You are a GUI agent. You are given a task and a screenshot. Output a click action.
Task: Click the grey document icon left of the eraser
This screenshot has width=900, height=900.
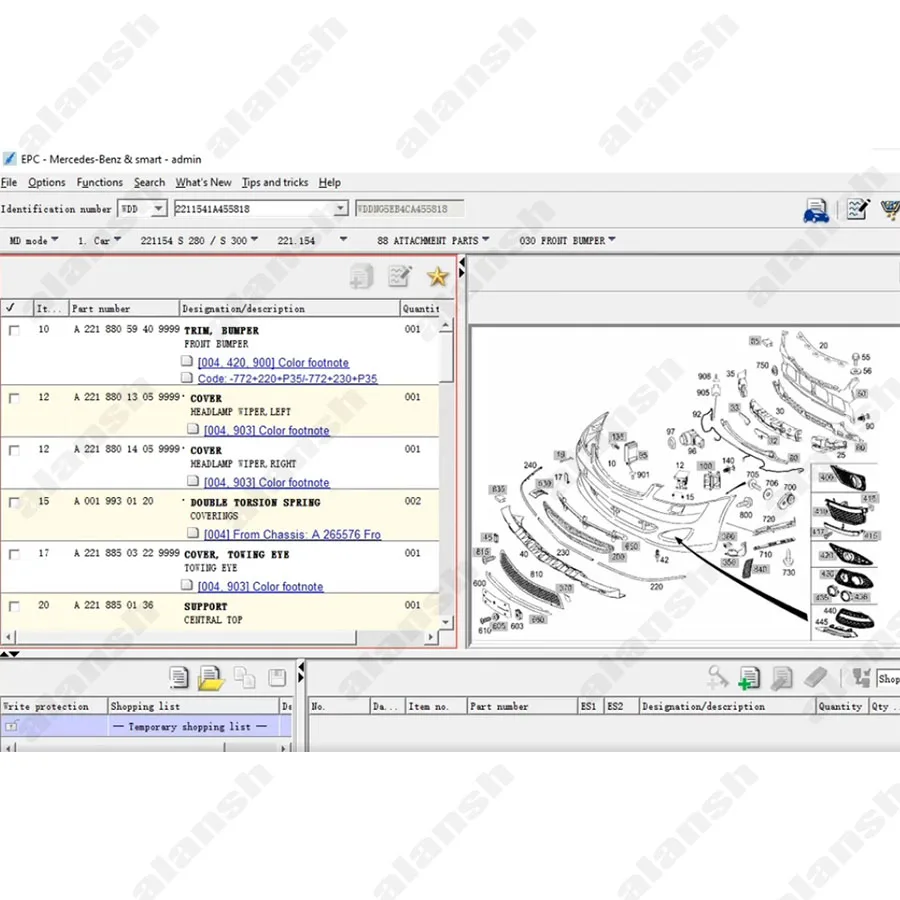click(781, 678)
